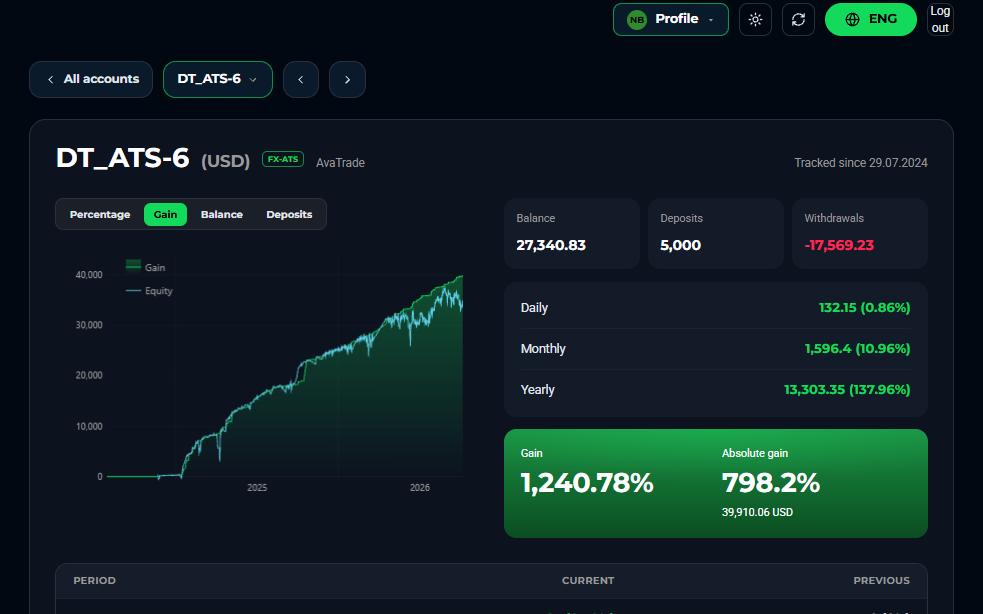Click back chevron in All accounts
The image size is (983, 614).
(x=51, y=80)
